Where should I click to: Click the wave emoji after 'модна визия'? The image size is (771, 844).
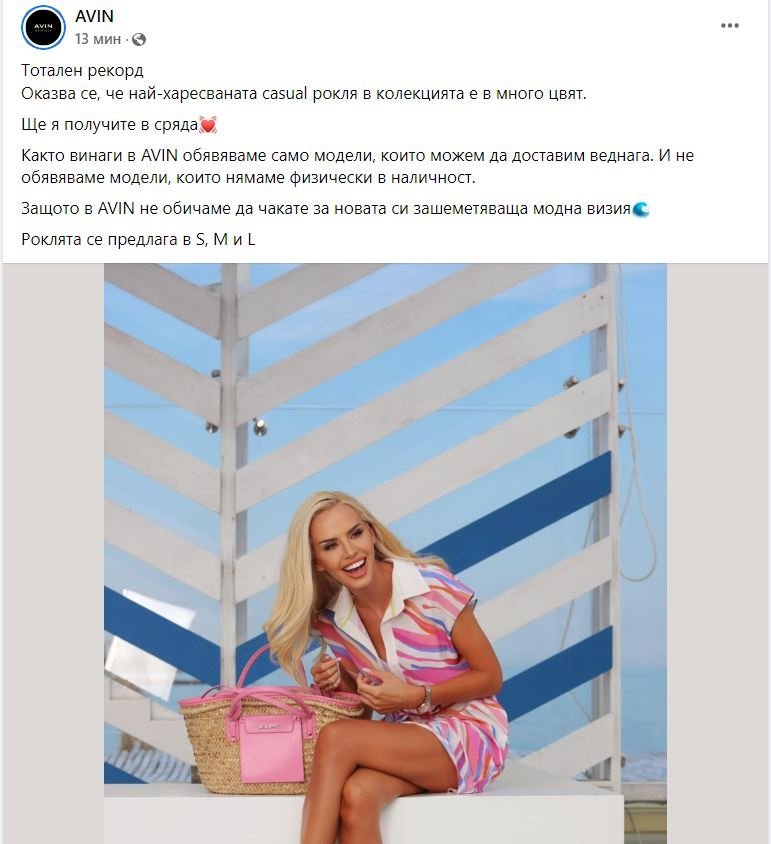tap(641, 209)
